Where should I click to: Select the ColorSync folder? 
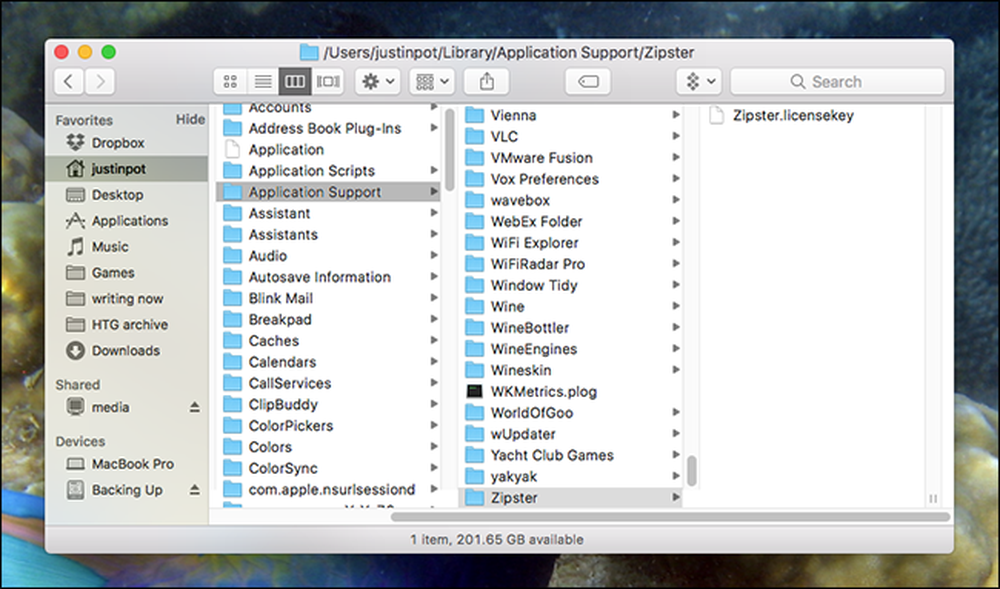328,468
